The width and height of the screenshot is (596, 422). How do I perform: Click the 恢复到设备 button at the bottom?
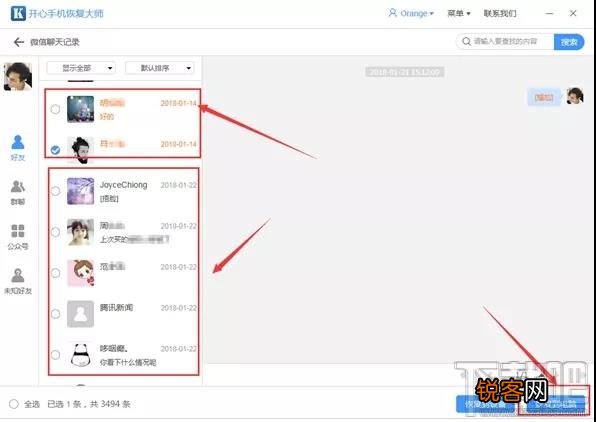[x=485, y=404]
